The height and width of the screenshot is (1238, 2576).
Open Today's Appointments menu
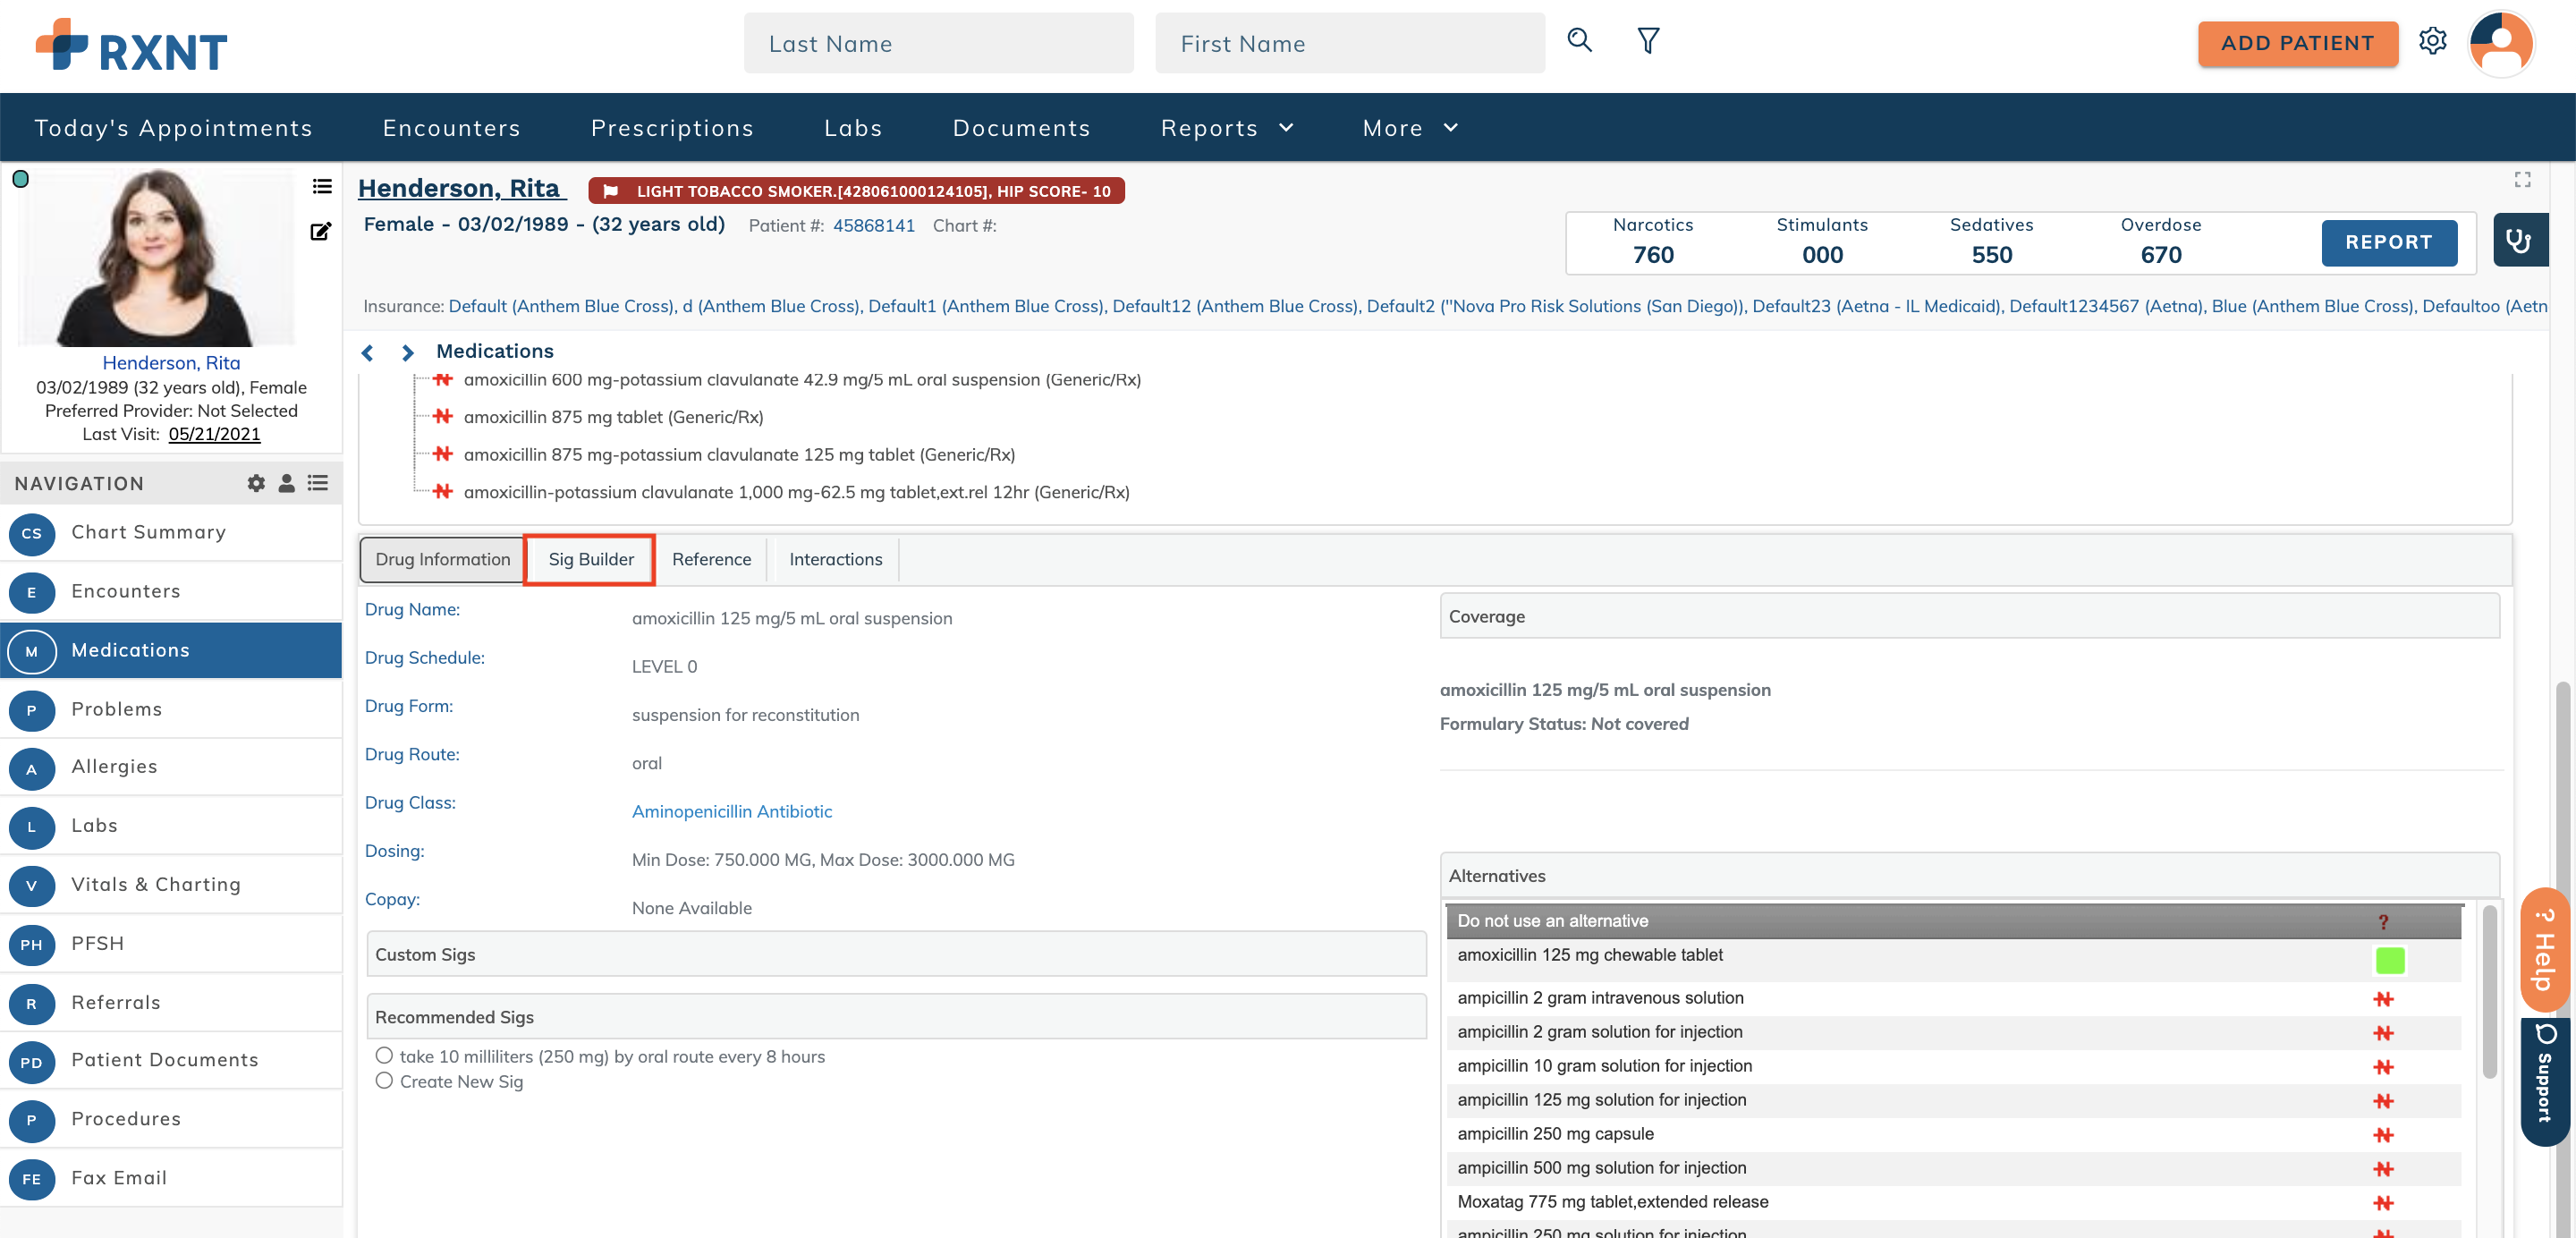click(x=173, y=128)
